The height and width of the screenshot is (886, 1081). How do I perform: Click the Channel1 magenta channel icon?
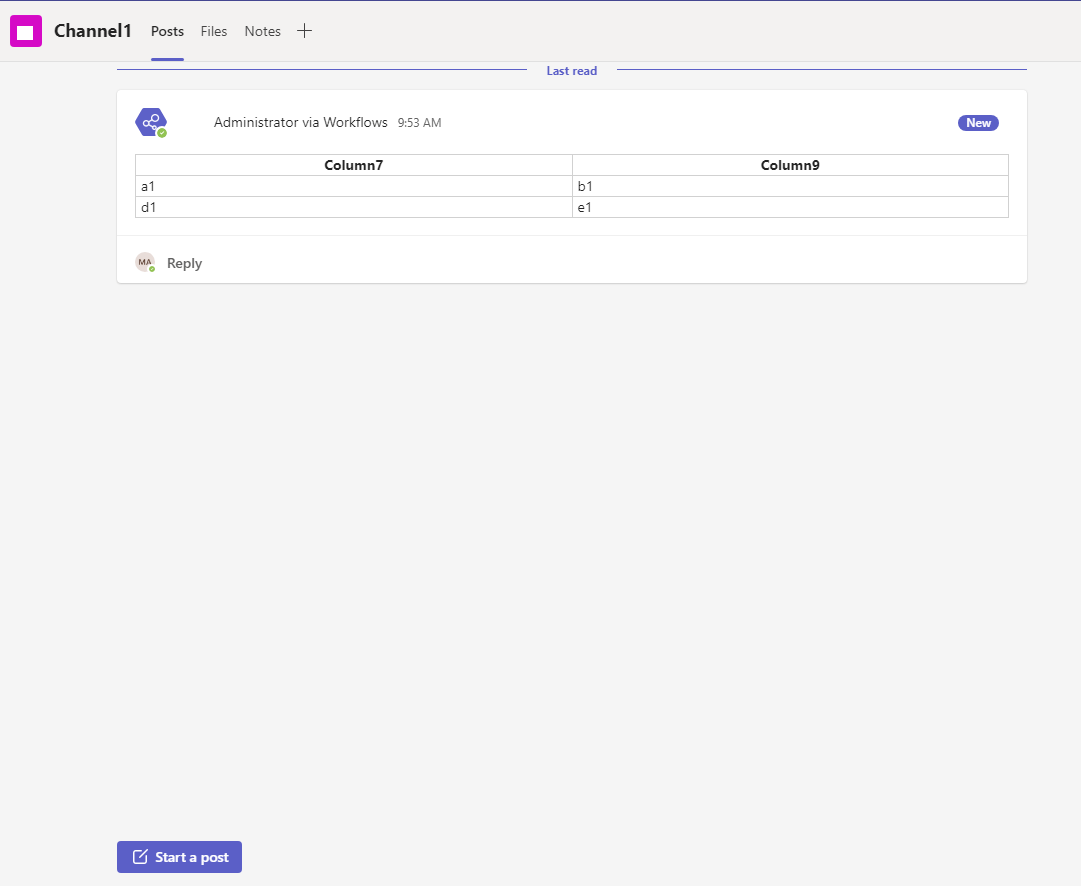pos(26,31)
